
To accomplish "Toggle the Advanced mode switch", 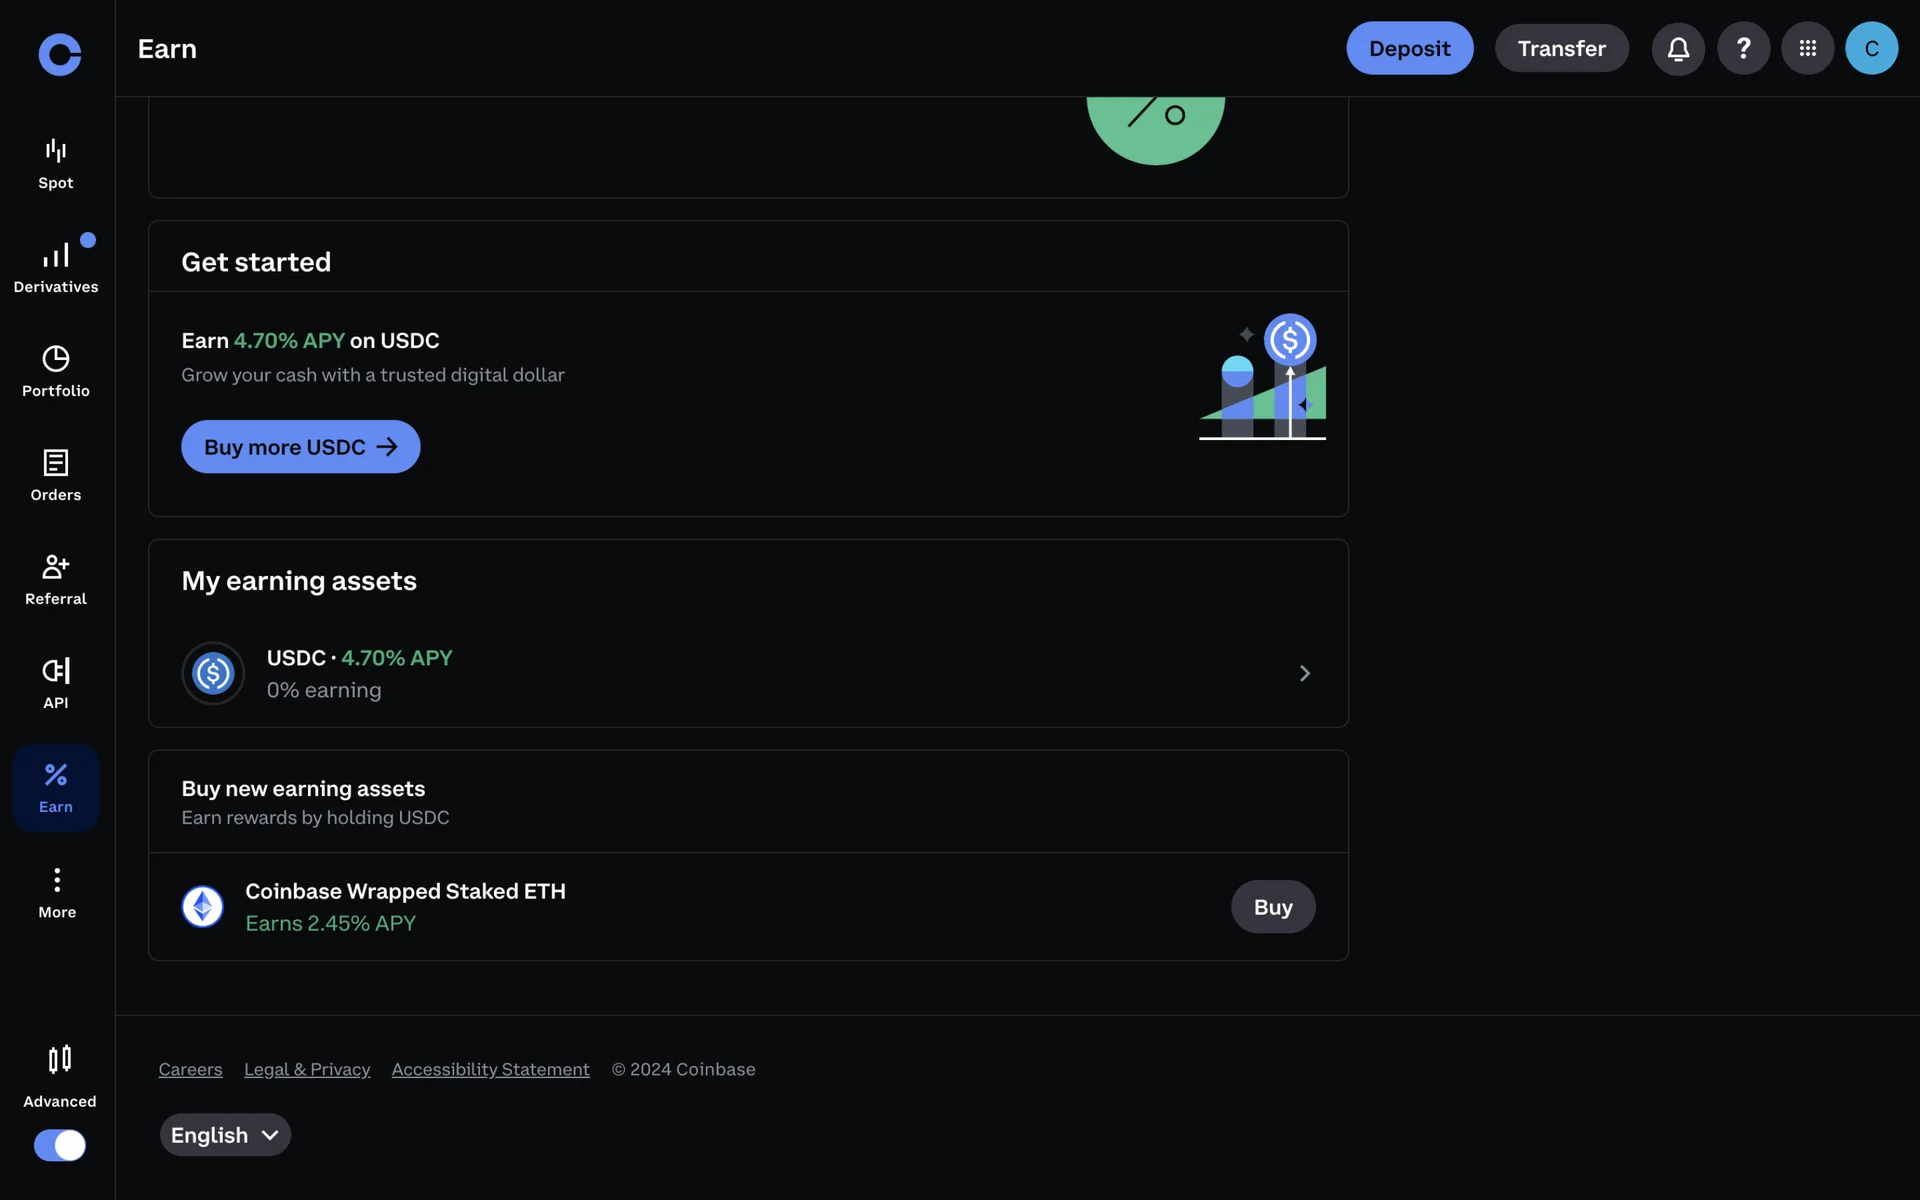I will pos(60,1144).
